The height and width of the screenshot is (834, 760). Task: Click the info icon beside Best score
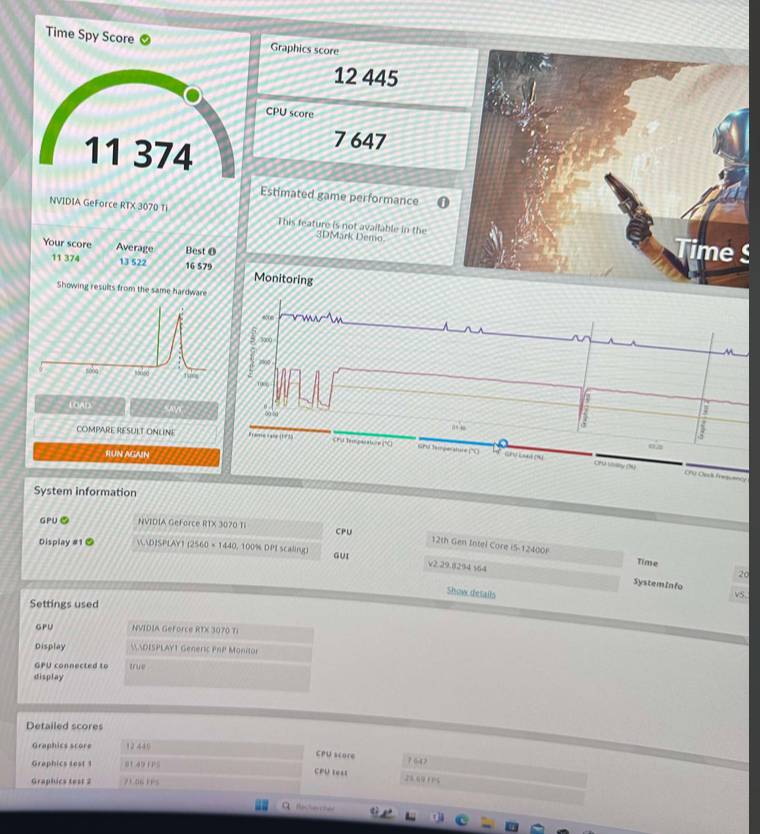tap(213, 250)
